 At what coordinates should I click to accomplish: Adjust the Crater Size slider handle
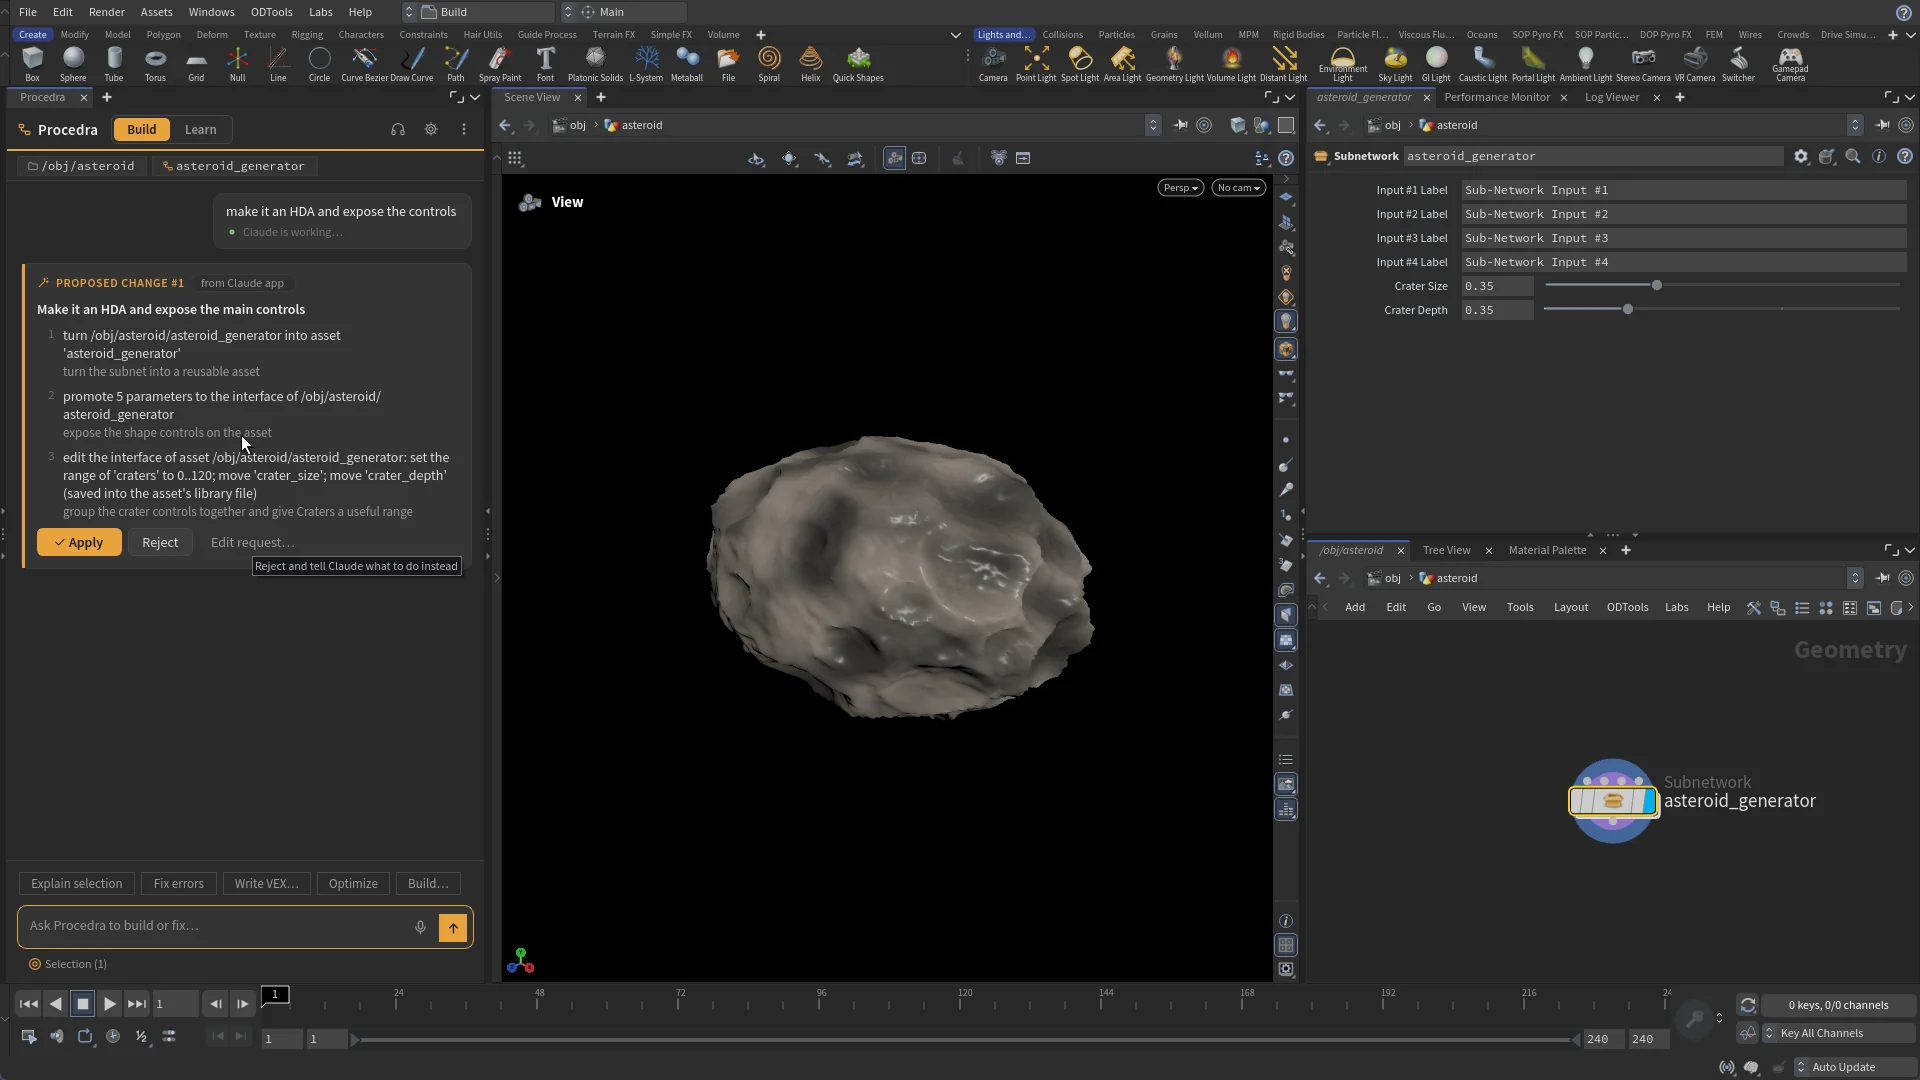pyautogui.click(x=1657, y=286)
